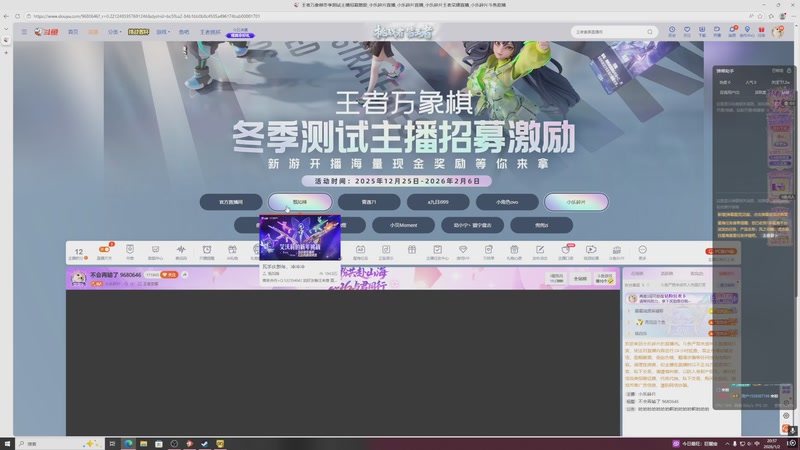The width and height of the screenshot is (800, 450).
Task: Click the location-pin creator center icon
Action: click(747, 31)
